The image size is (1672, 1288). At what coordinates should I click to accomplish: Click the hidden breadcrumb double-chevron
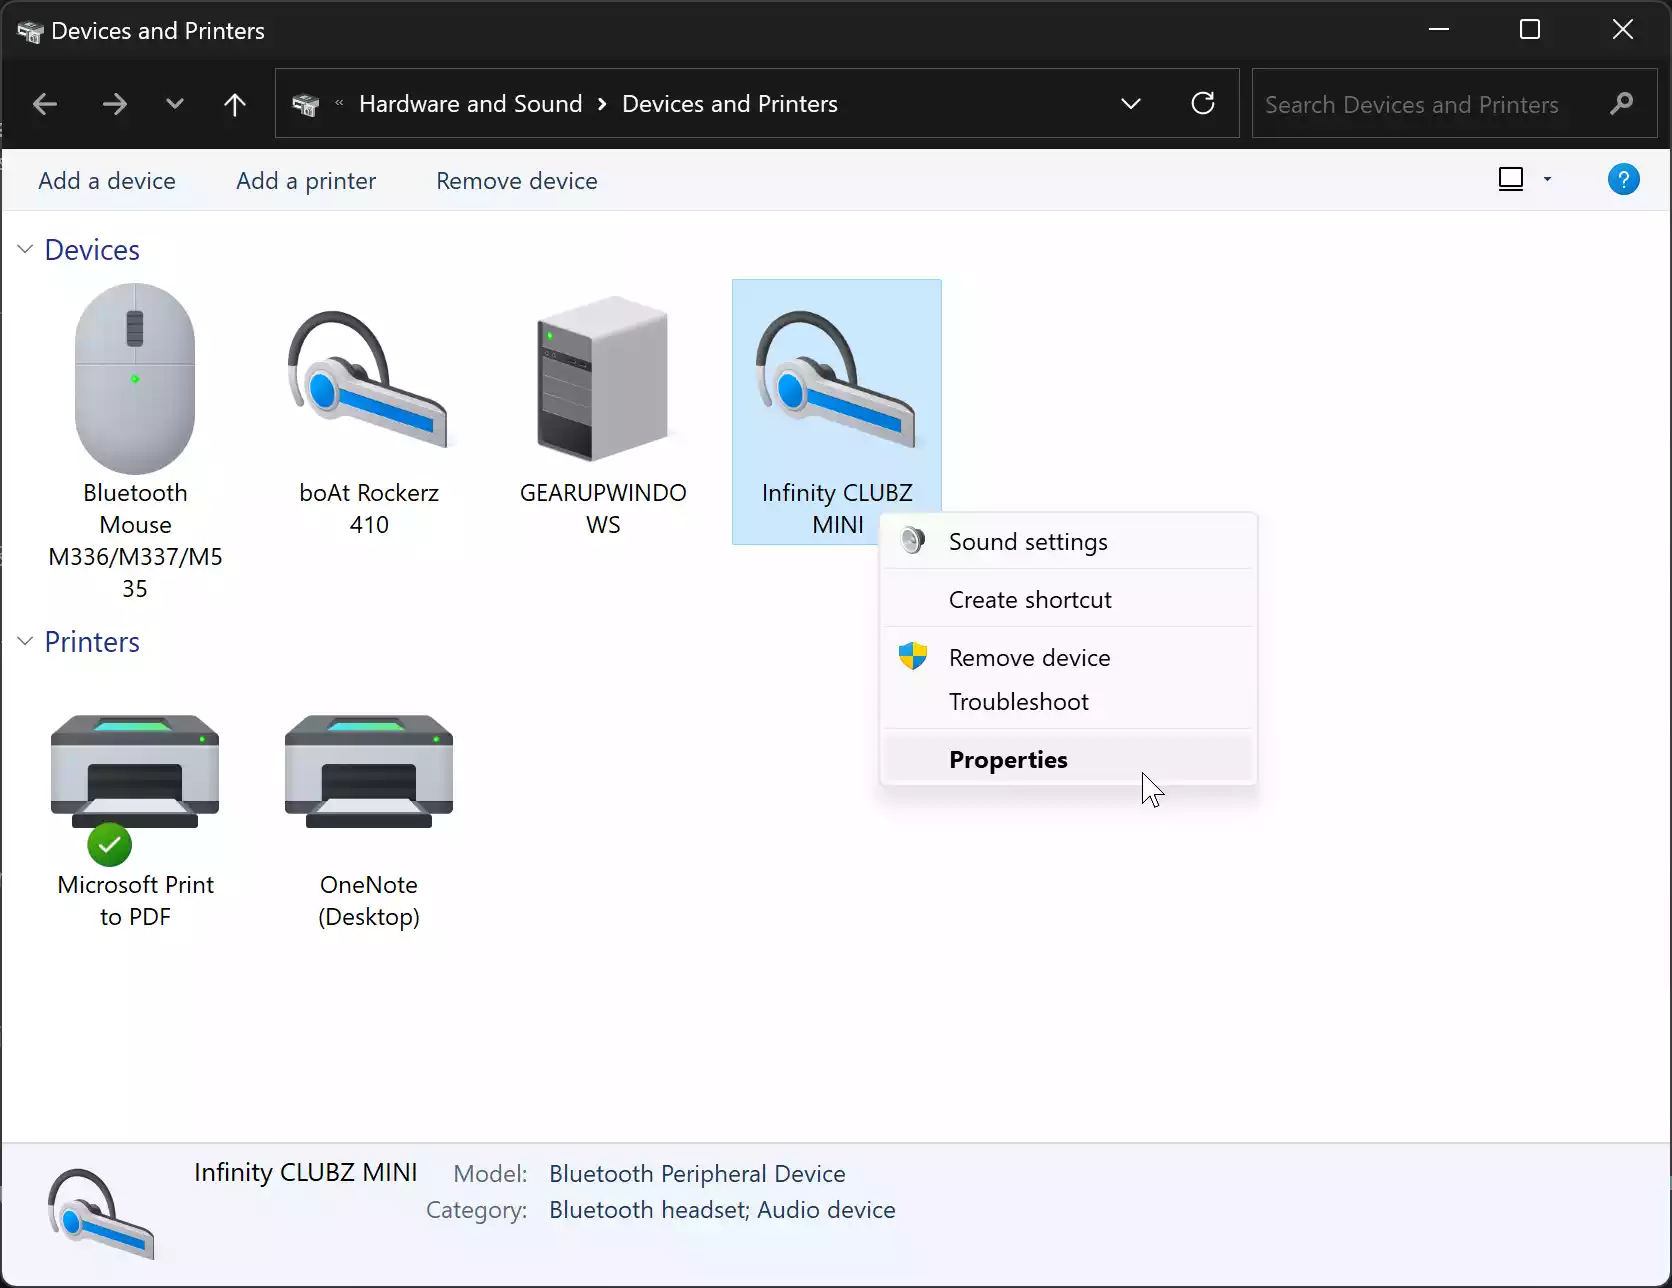339,103
